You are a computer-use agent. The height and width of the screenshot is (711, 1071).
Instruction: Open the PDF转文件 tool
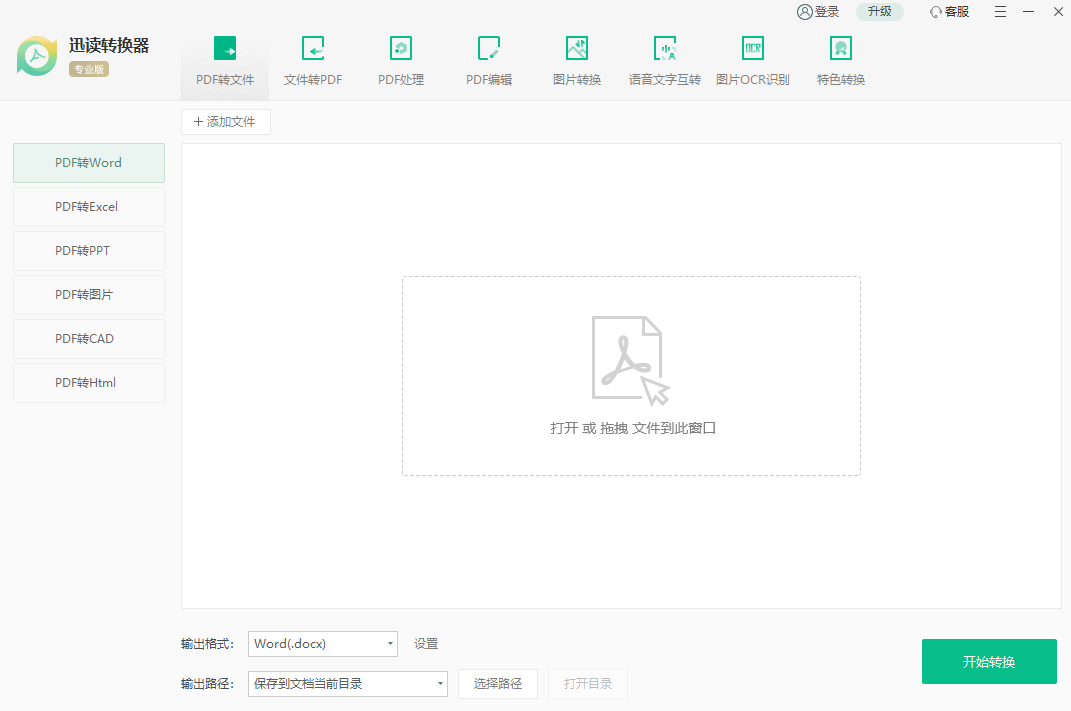224,60
